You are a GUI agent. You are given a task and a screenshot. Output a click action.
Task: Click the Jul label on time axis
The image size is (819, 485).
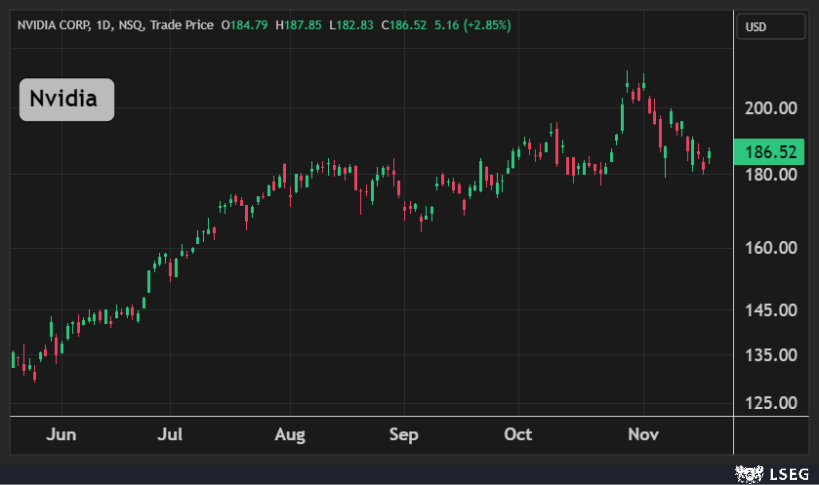pos(174,435)
